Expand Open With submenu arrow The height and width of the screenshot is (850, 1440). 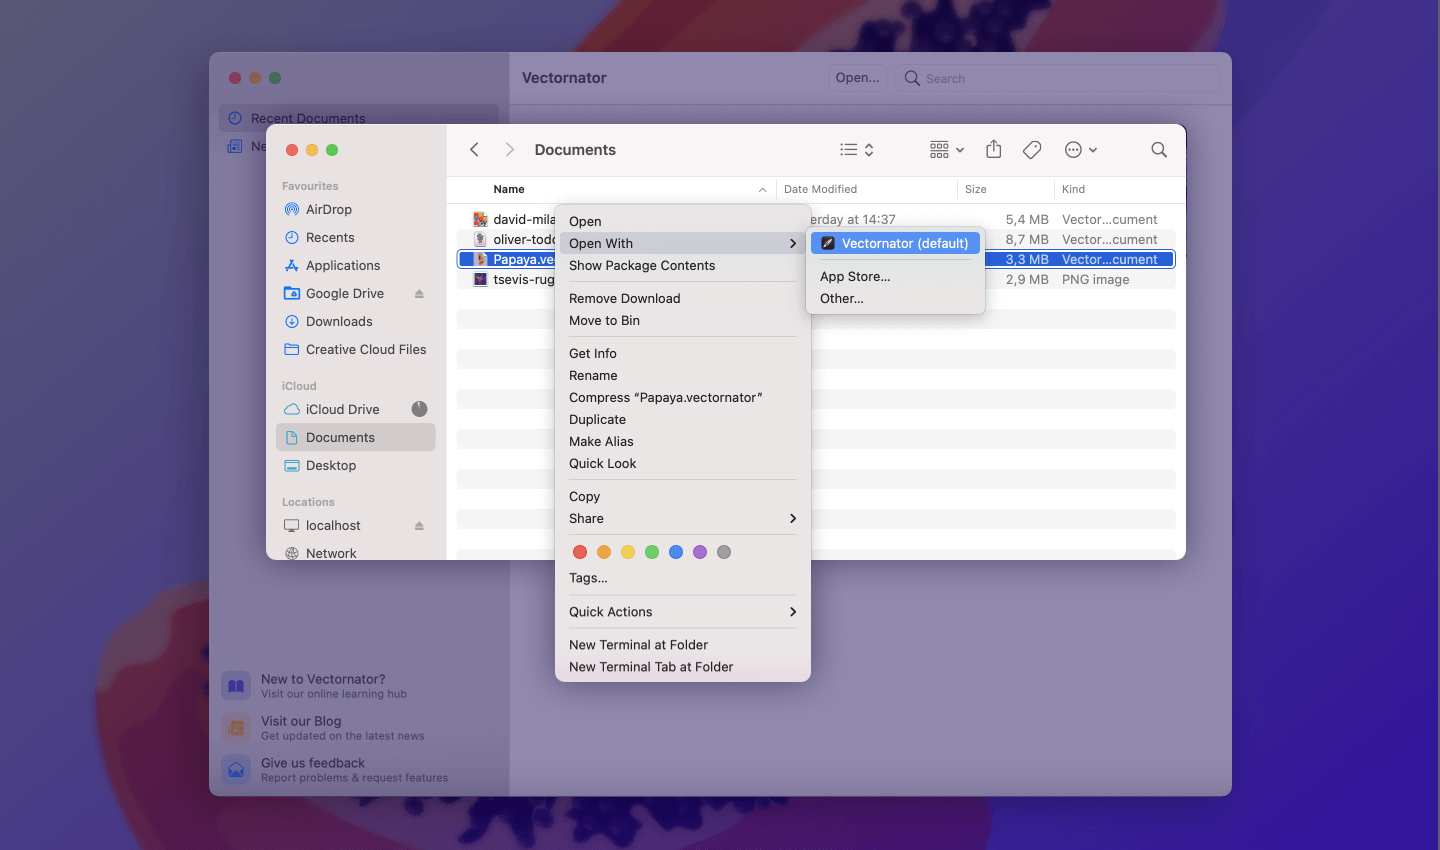[793, 243]
